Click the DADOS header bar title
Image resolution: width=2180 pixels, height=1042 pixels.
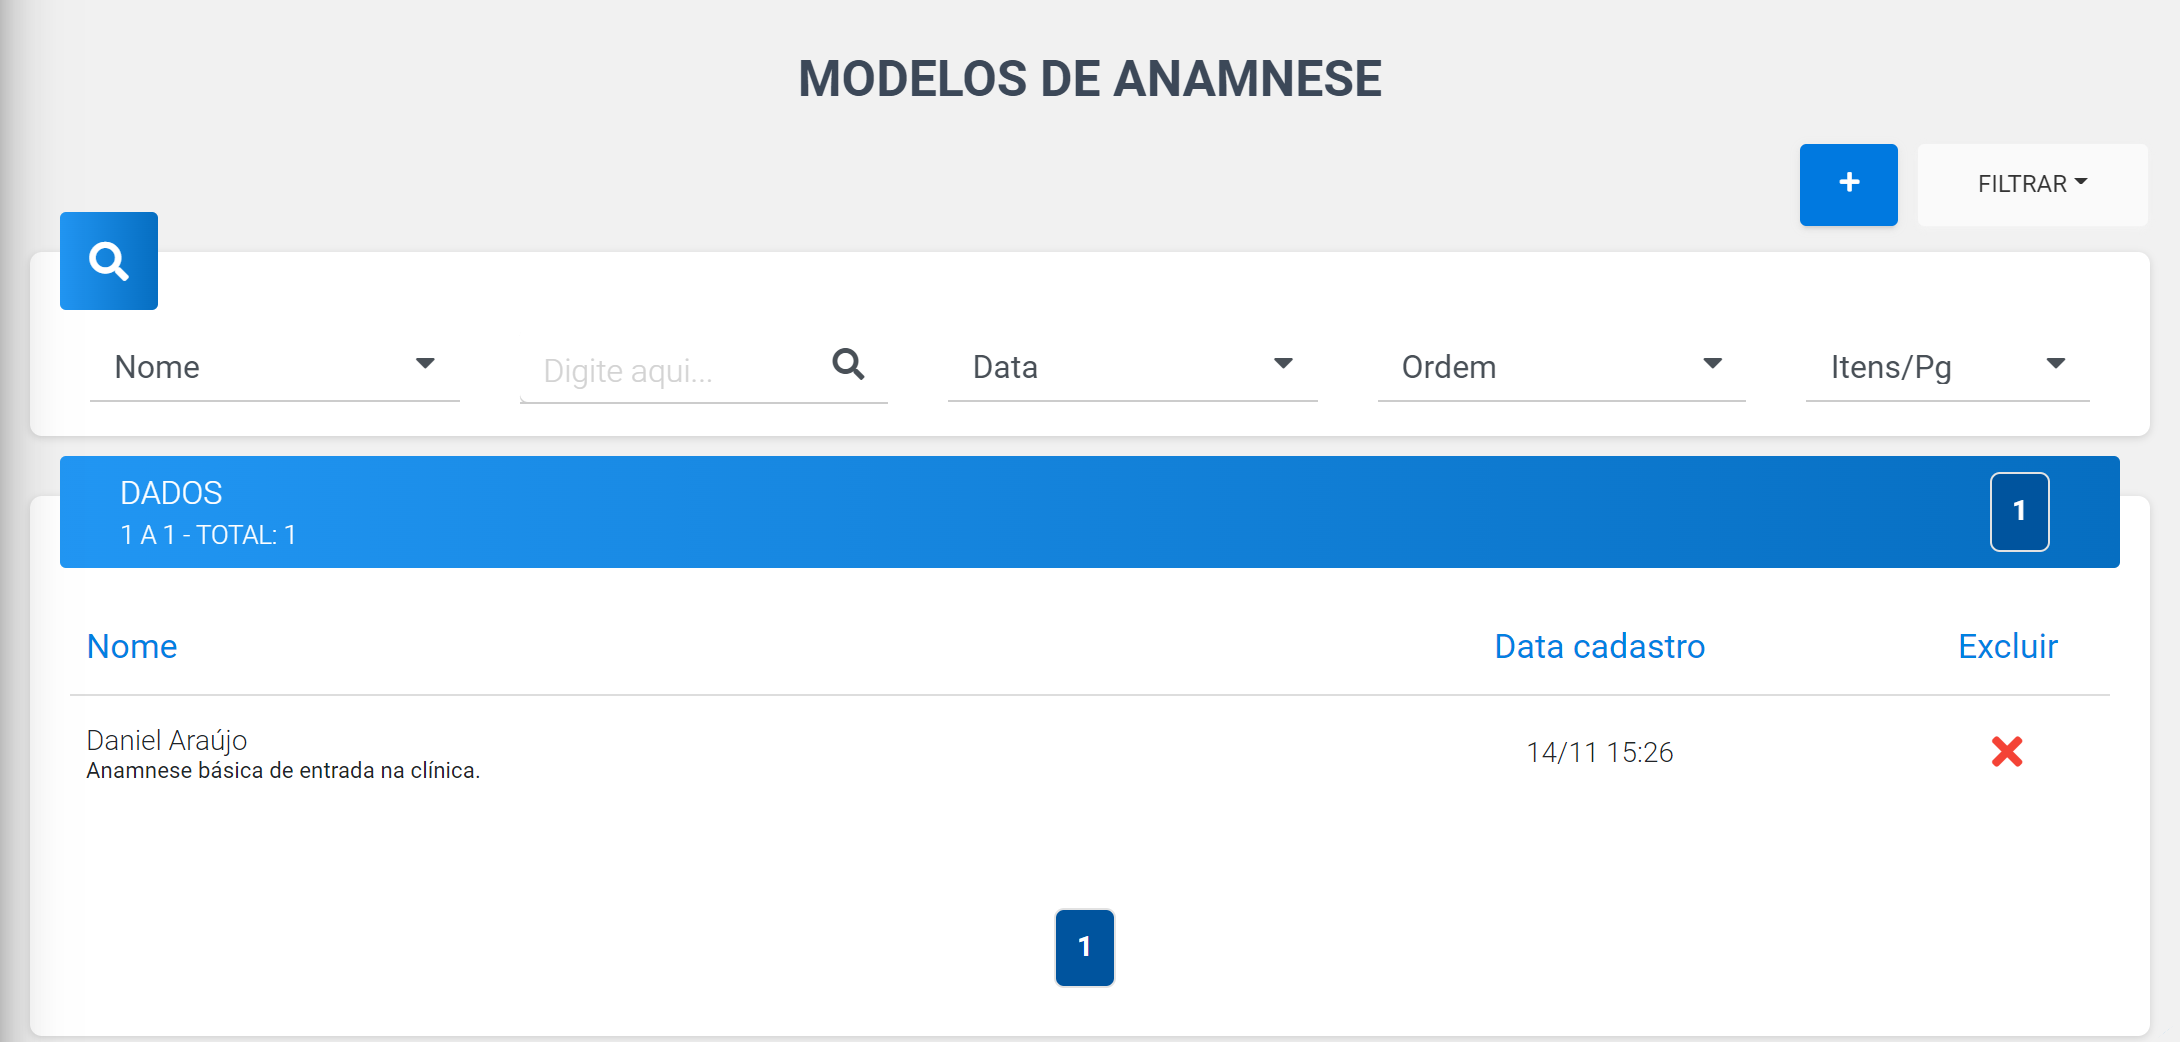[171, 493]
